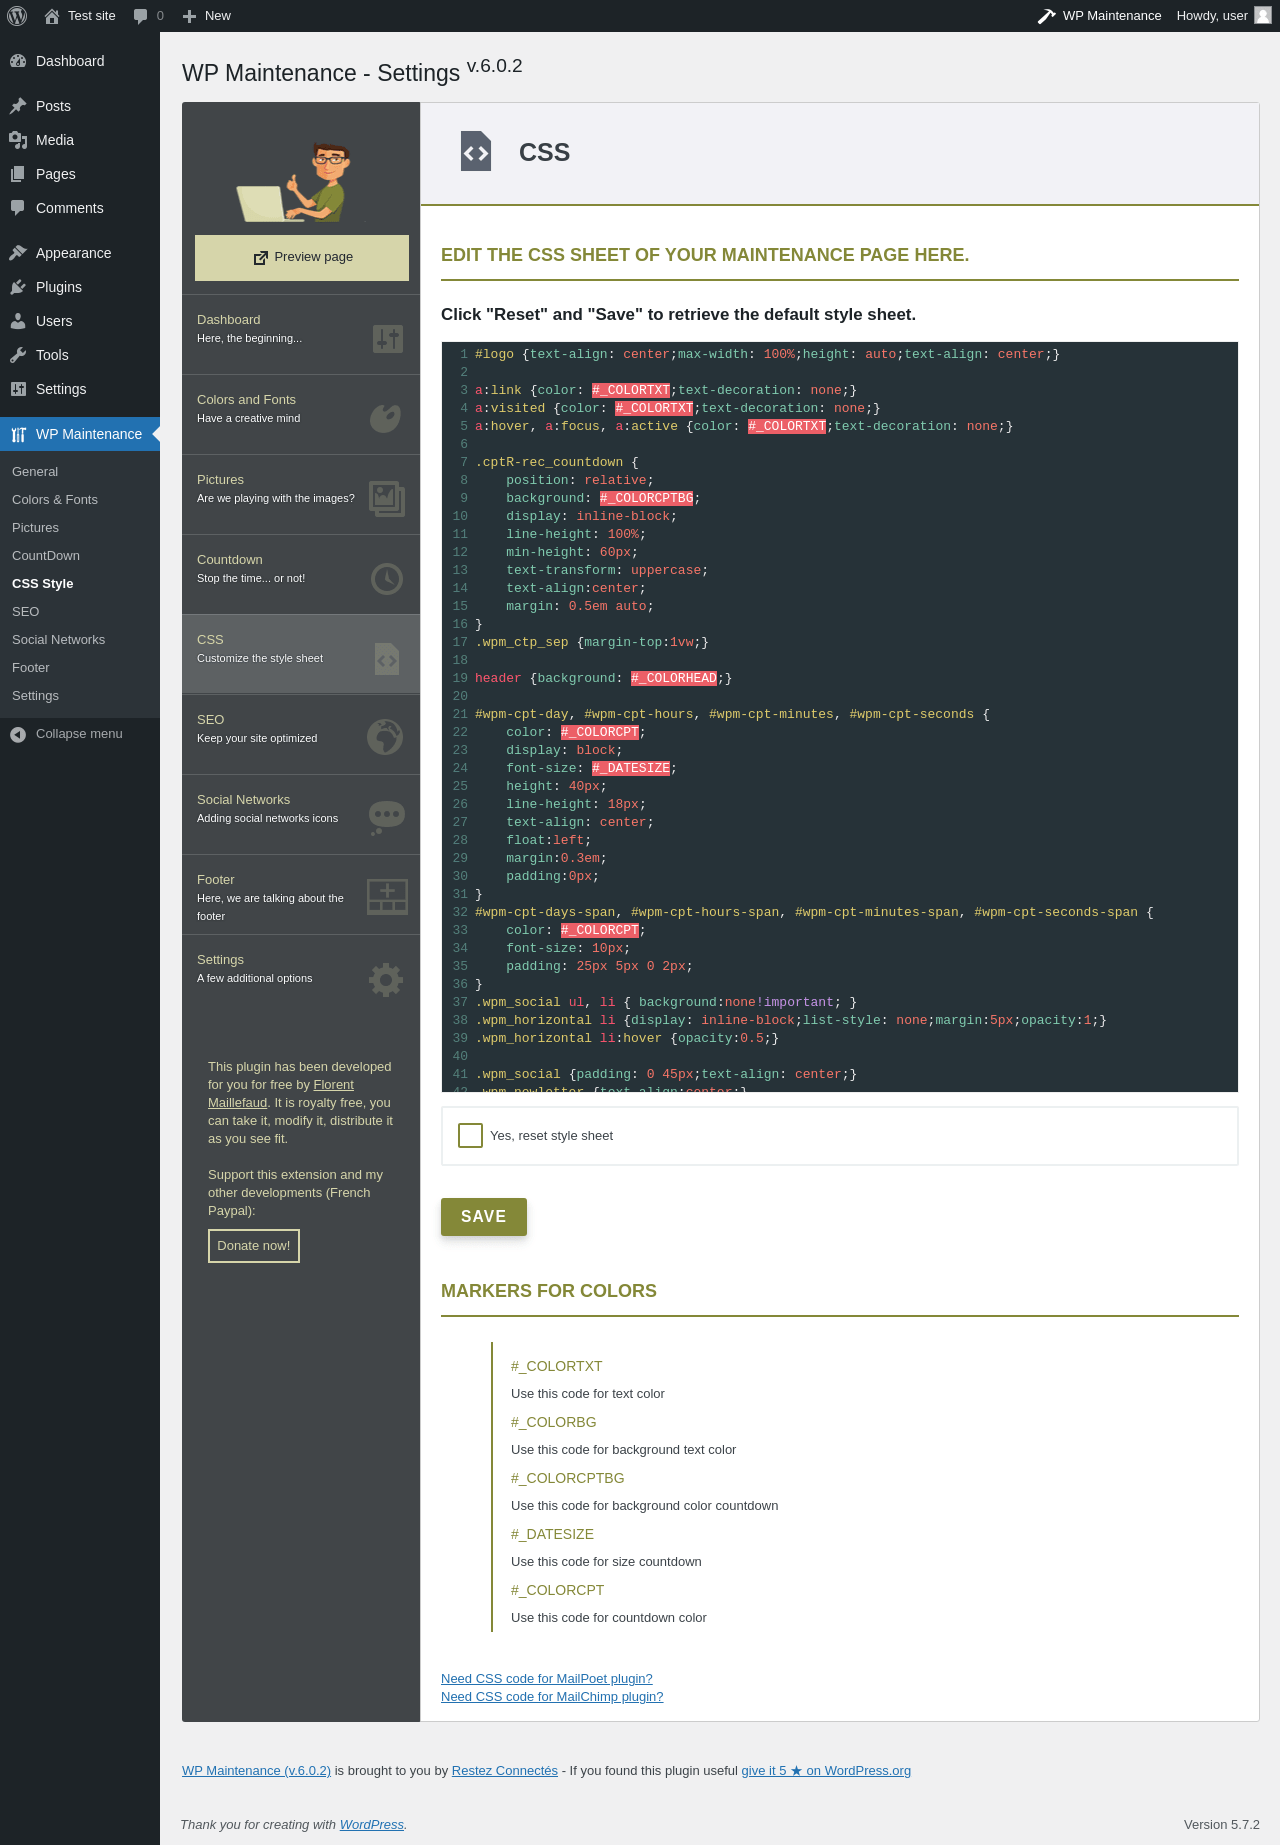Click the SEO globe icon
The image size is (1280, 1845).
(x=386, y=738)
